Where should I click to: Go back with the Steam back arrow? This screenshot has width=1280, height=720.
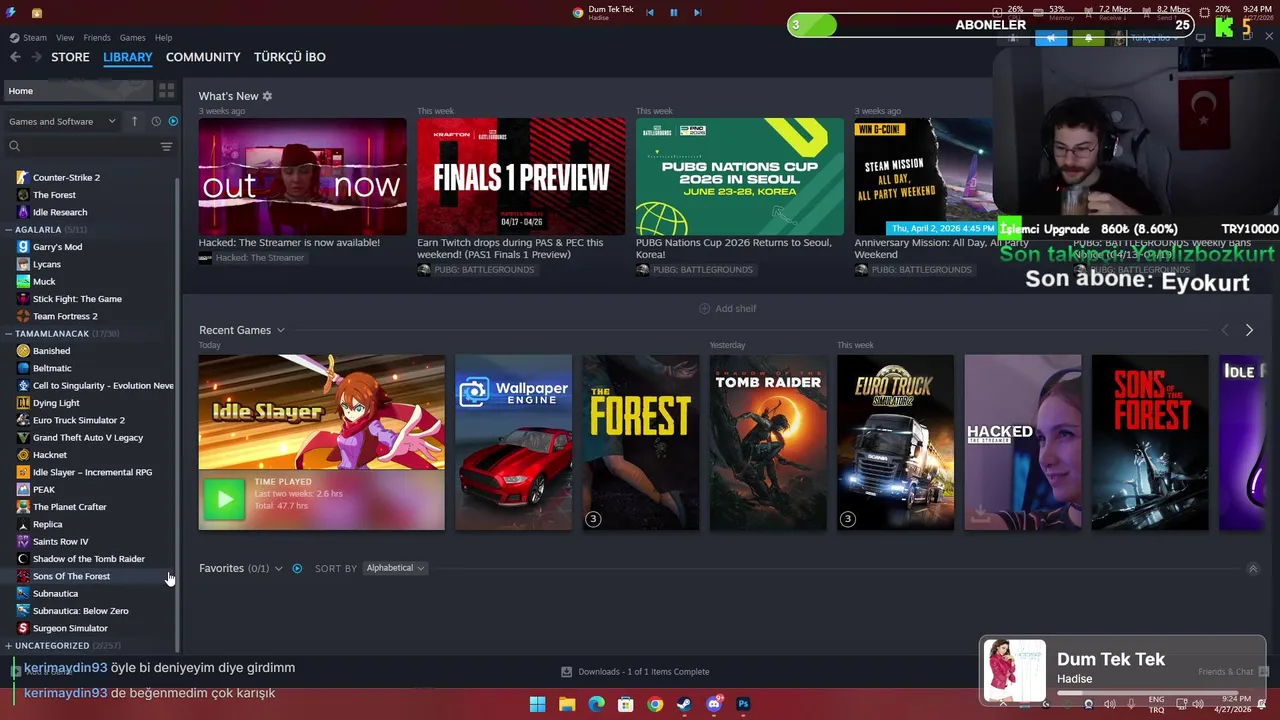point(15,57)
